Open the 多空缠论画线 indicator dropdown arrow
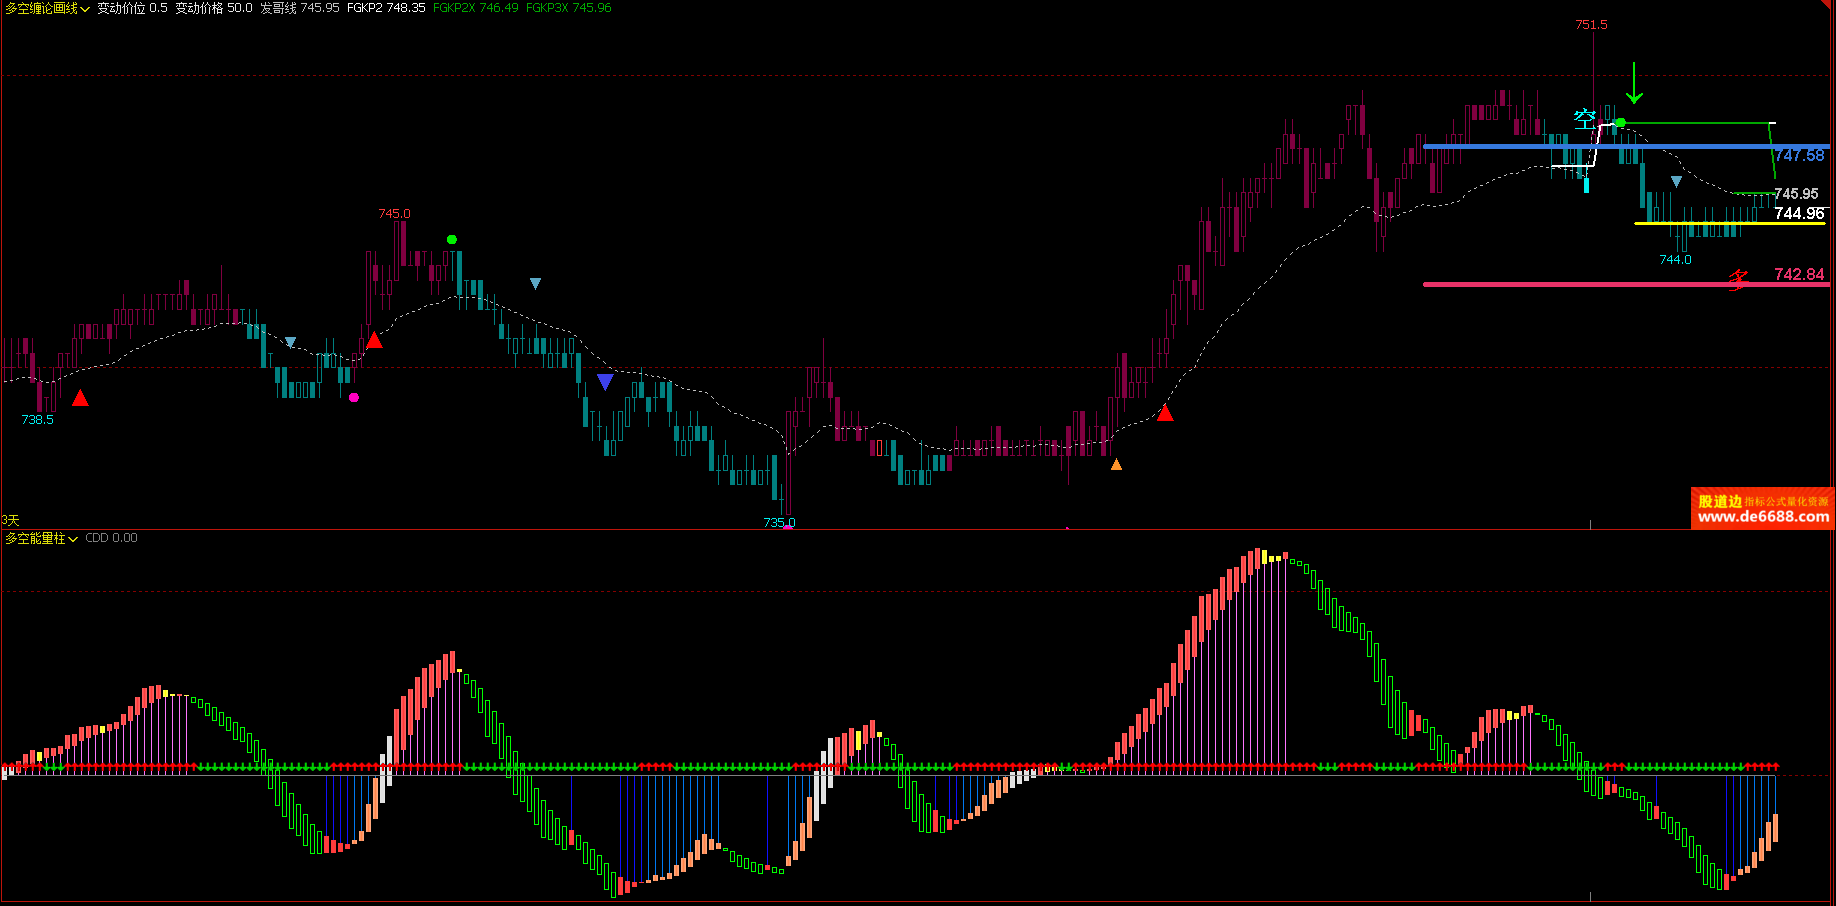This screenshot has height=906, width=1836. point(85,9)
